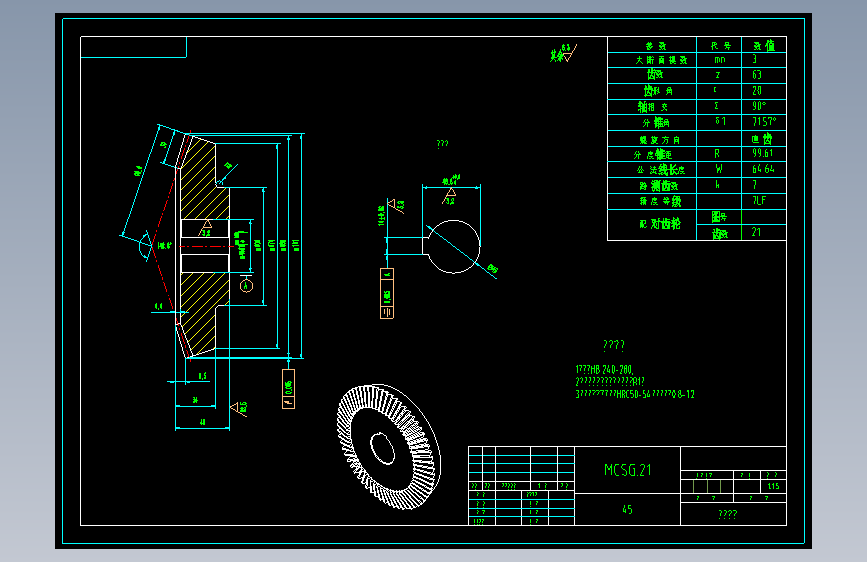The width and height of the screenshot is (867, 562).
Task: Select the 64.64 value in table
Action: pos(763,169)
